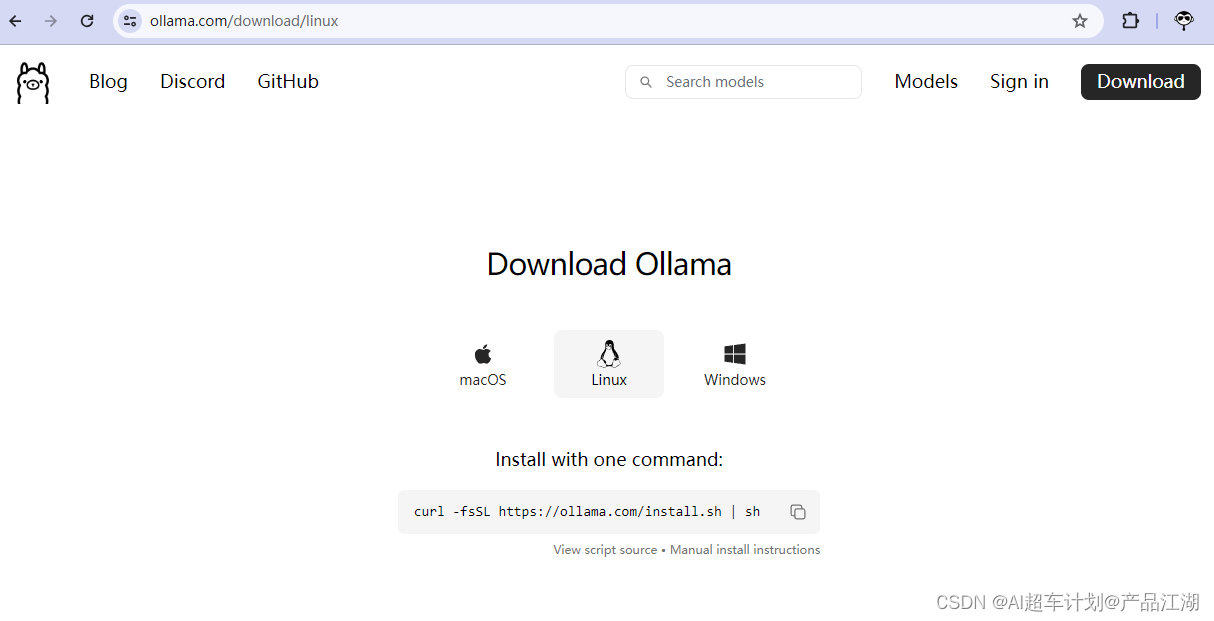Select the Windows download option

735,365
